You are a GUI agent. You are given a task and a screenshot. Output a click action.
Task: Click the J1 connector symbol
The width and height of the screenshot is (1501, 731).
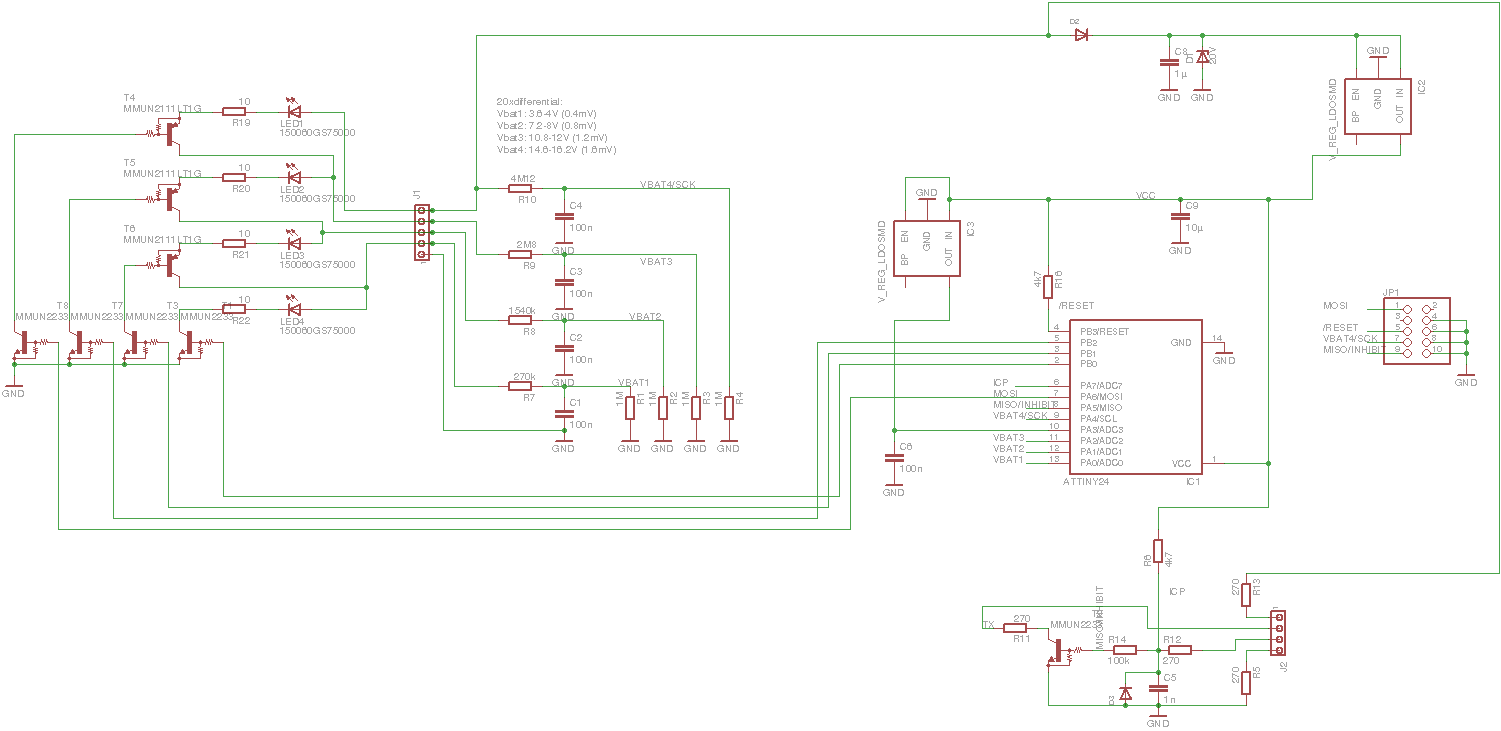[x=422, y=233]
